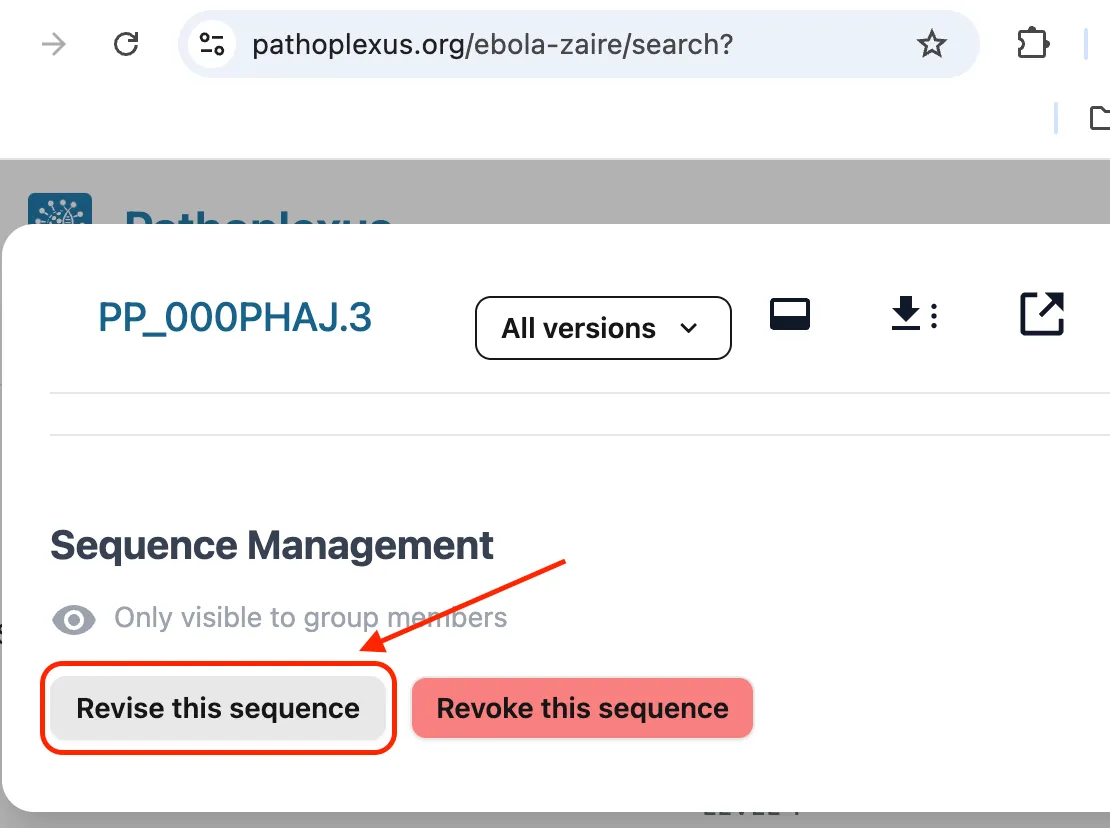Click the eye visibility icon
The width and height of the screenshot is (1110, 828).
(74, 620)
